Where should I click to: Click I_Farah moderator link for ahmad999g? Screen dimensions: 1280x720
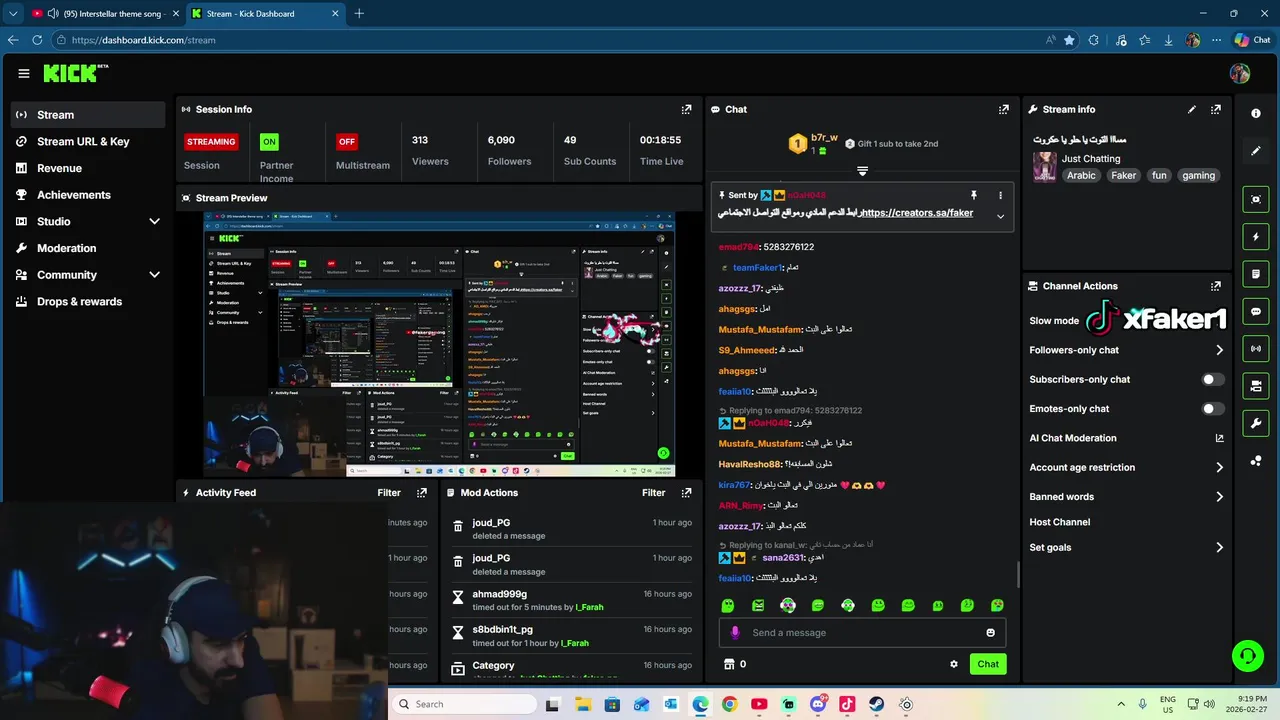589,607
